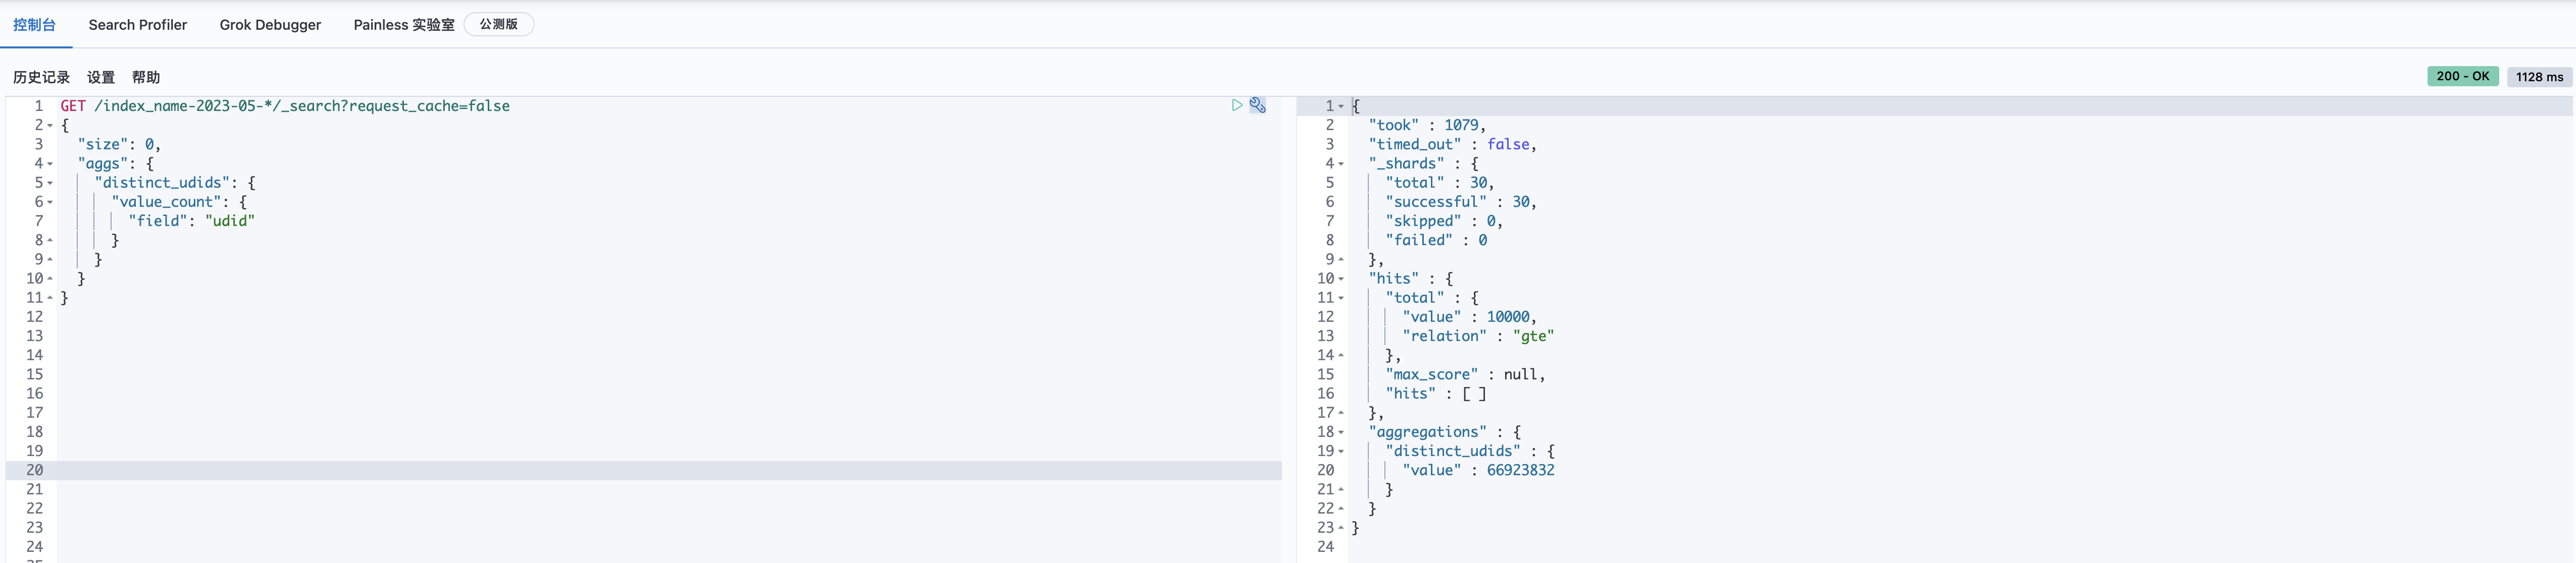
Task: Click "took" : 1079 in response
Action: pos(1427,125)
